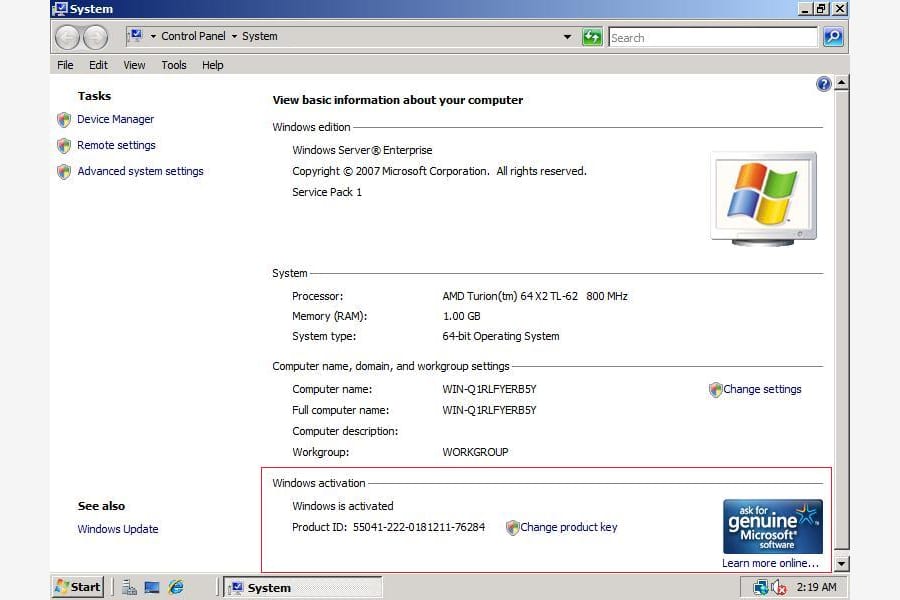The width and height of the screenshot is (900, 600).
Task: Click the scrollbar down arrow
Action: point(841,564)
